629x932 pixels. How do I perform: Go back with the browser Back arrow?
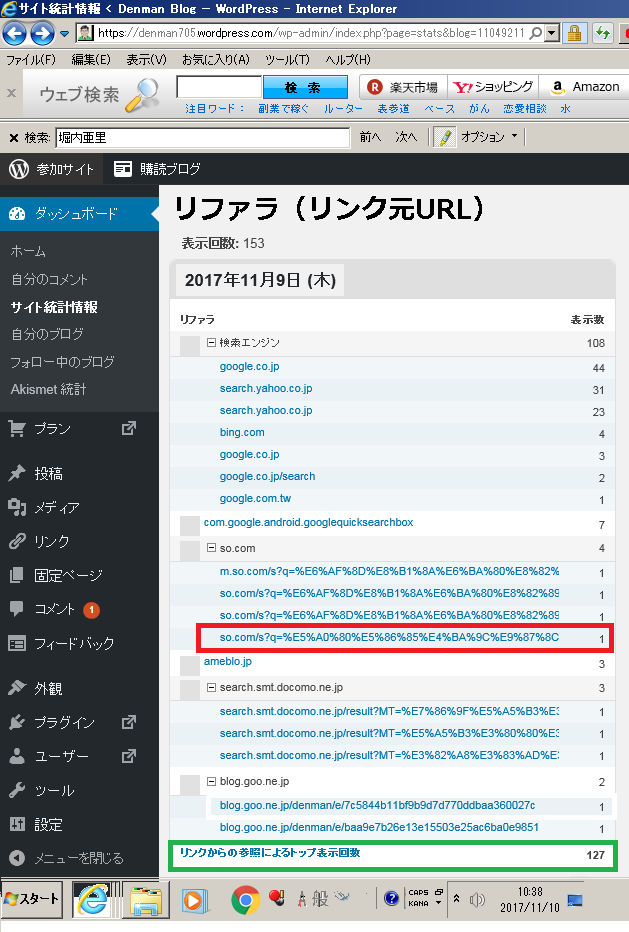click(14, 33)
